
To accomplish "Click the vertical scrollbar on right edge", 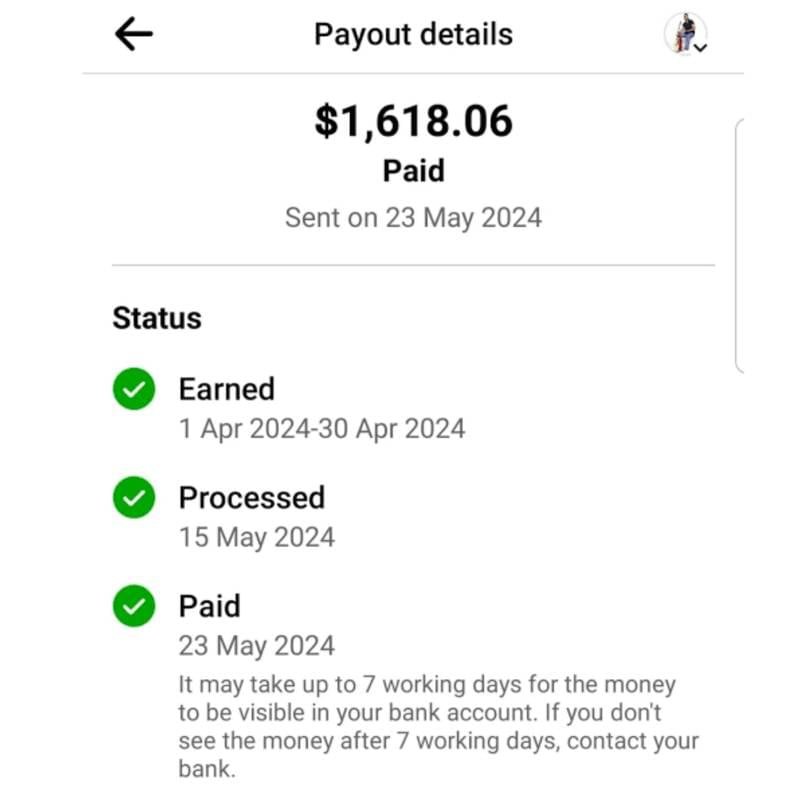I will coord(739,245).
